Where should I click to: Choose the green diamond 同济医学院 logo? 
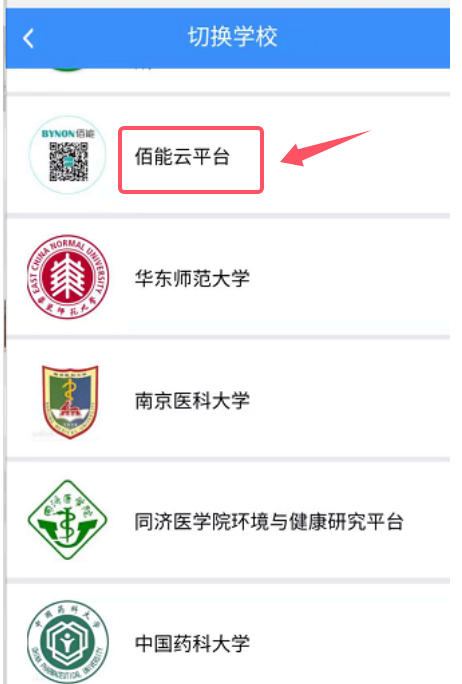coord(68,520)
